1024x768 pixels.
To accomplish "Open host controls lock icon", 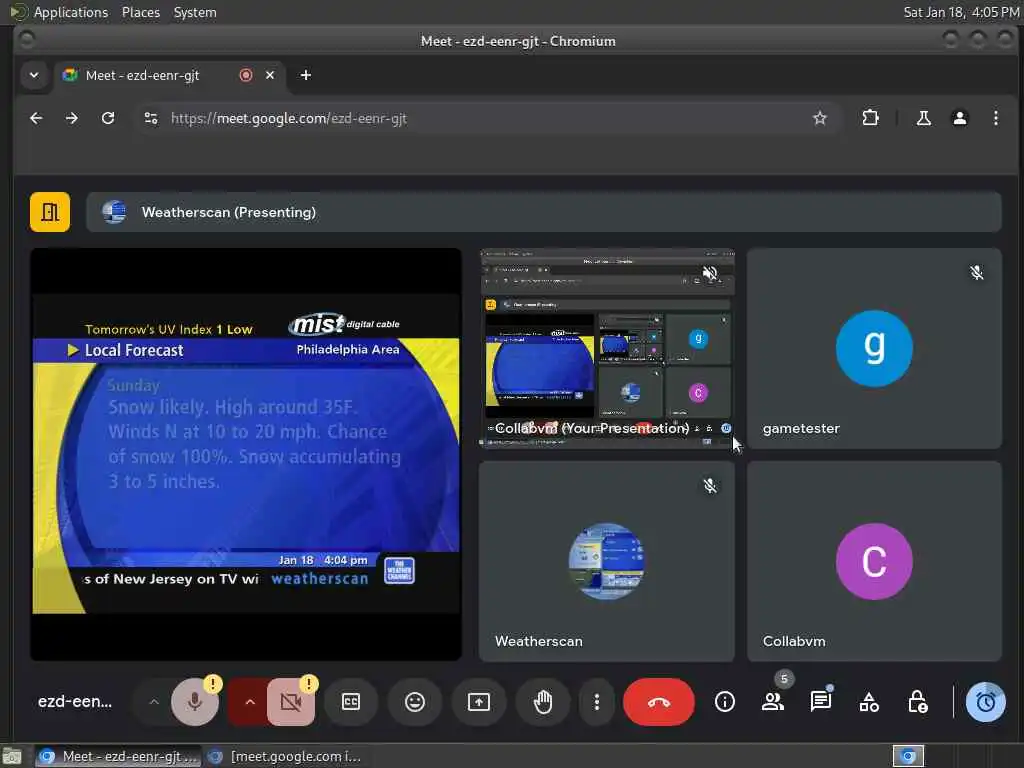I will (917, 702).
